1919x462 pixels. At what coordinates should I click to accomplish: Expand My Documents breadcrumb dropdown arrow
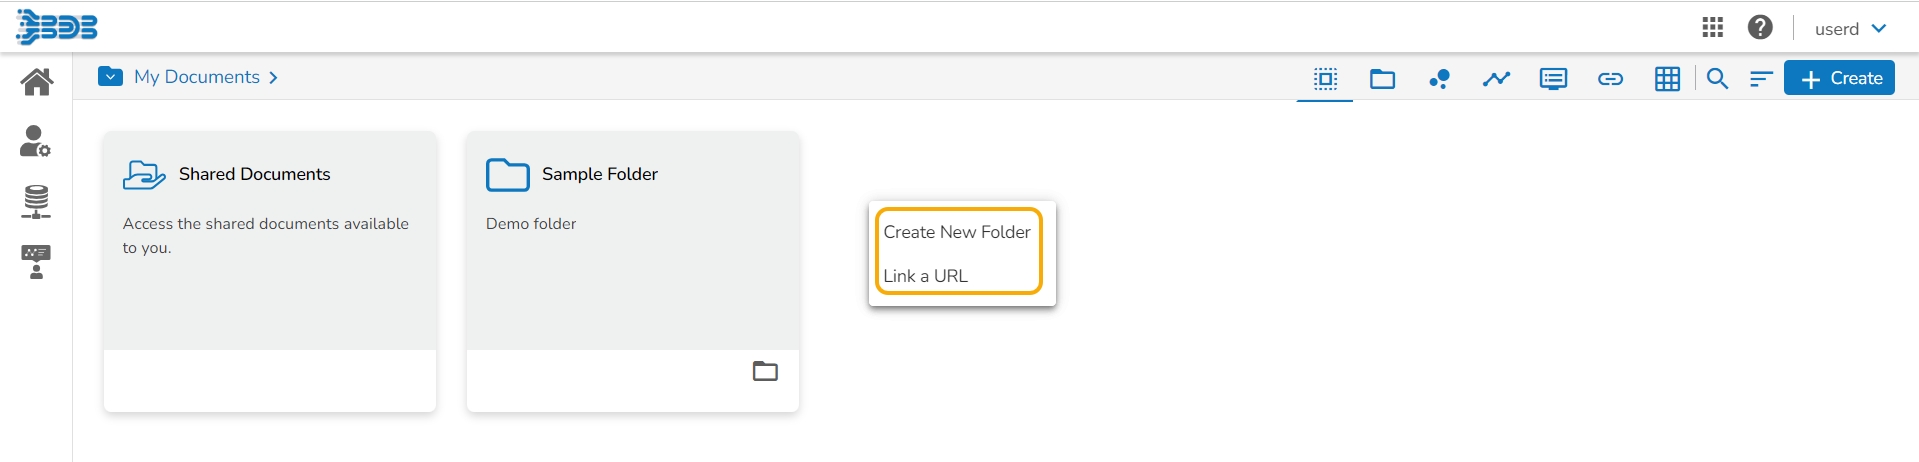coord(110,77)
